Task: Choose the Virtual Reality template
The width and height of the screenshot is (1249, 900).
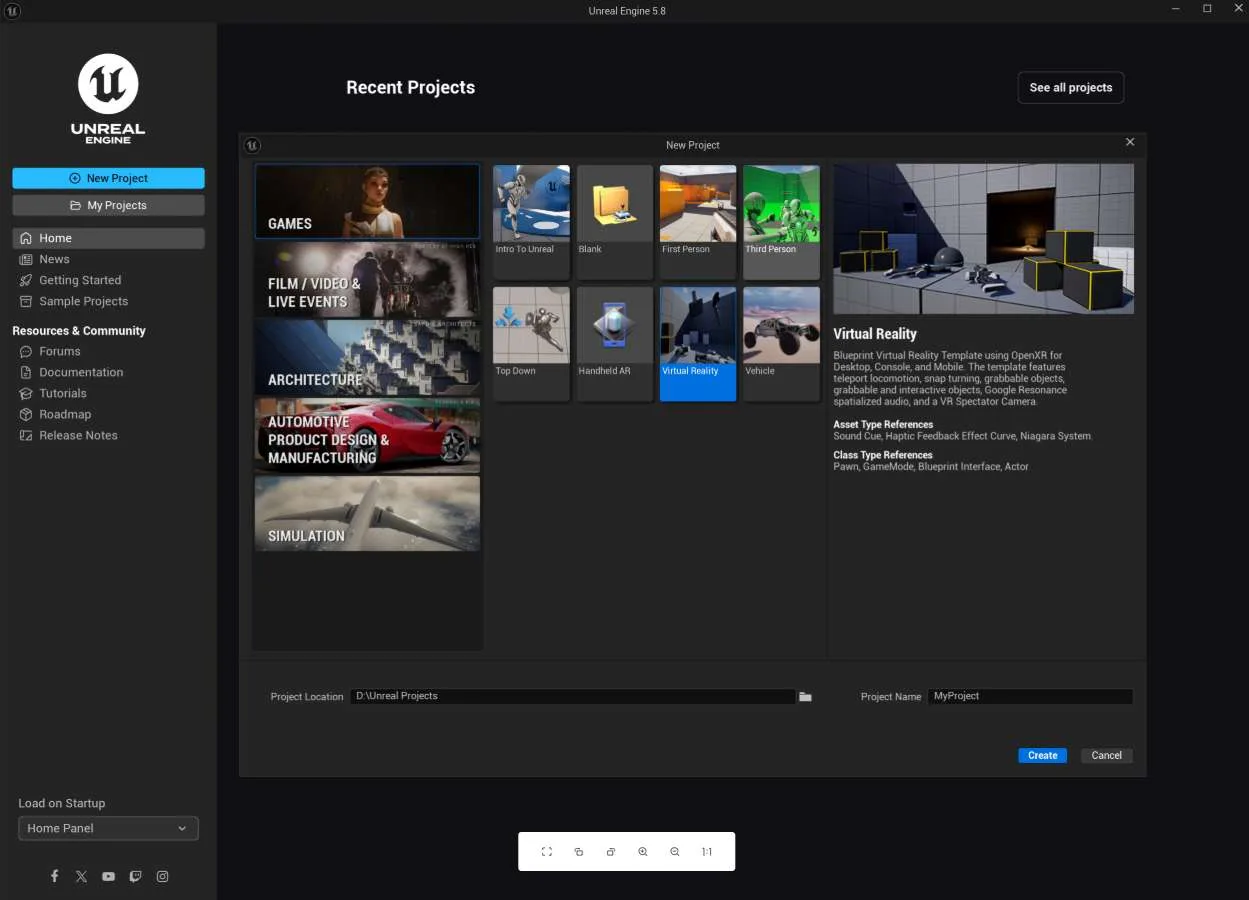Action: (x=698, y=344)
